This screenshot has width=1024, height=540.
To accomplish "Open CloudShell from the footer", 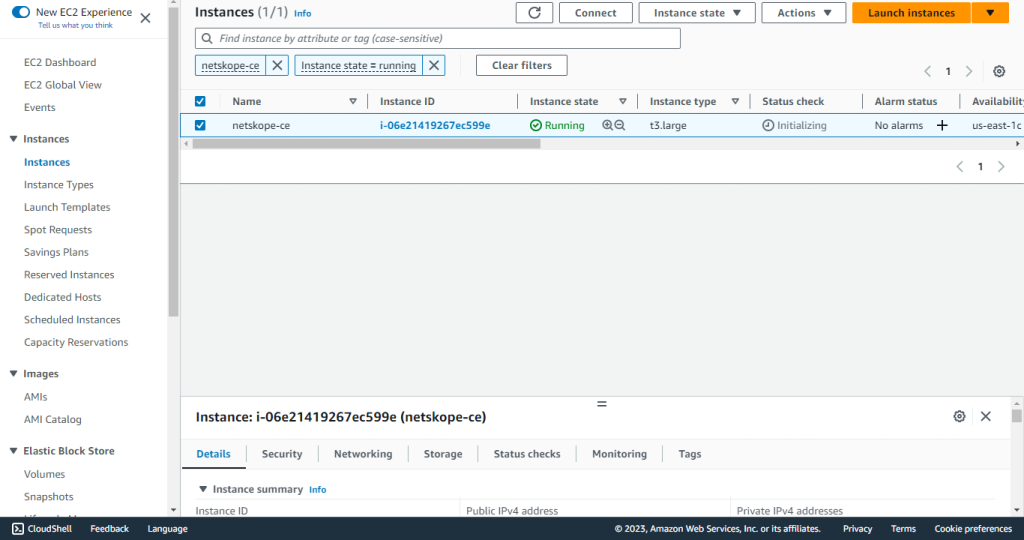I will (x=42, y=529).
